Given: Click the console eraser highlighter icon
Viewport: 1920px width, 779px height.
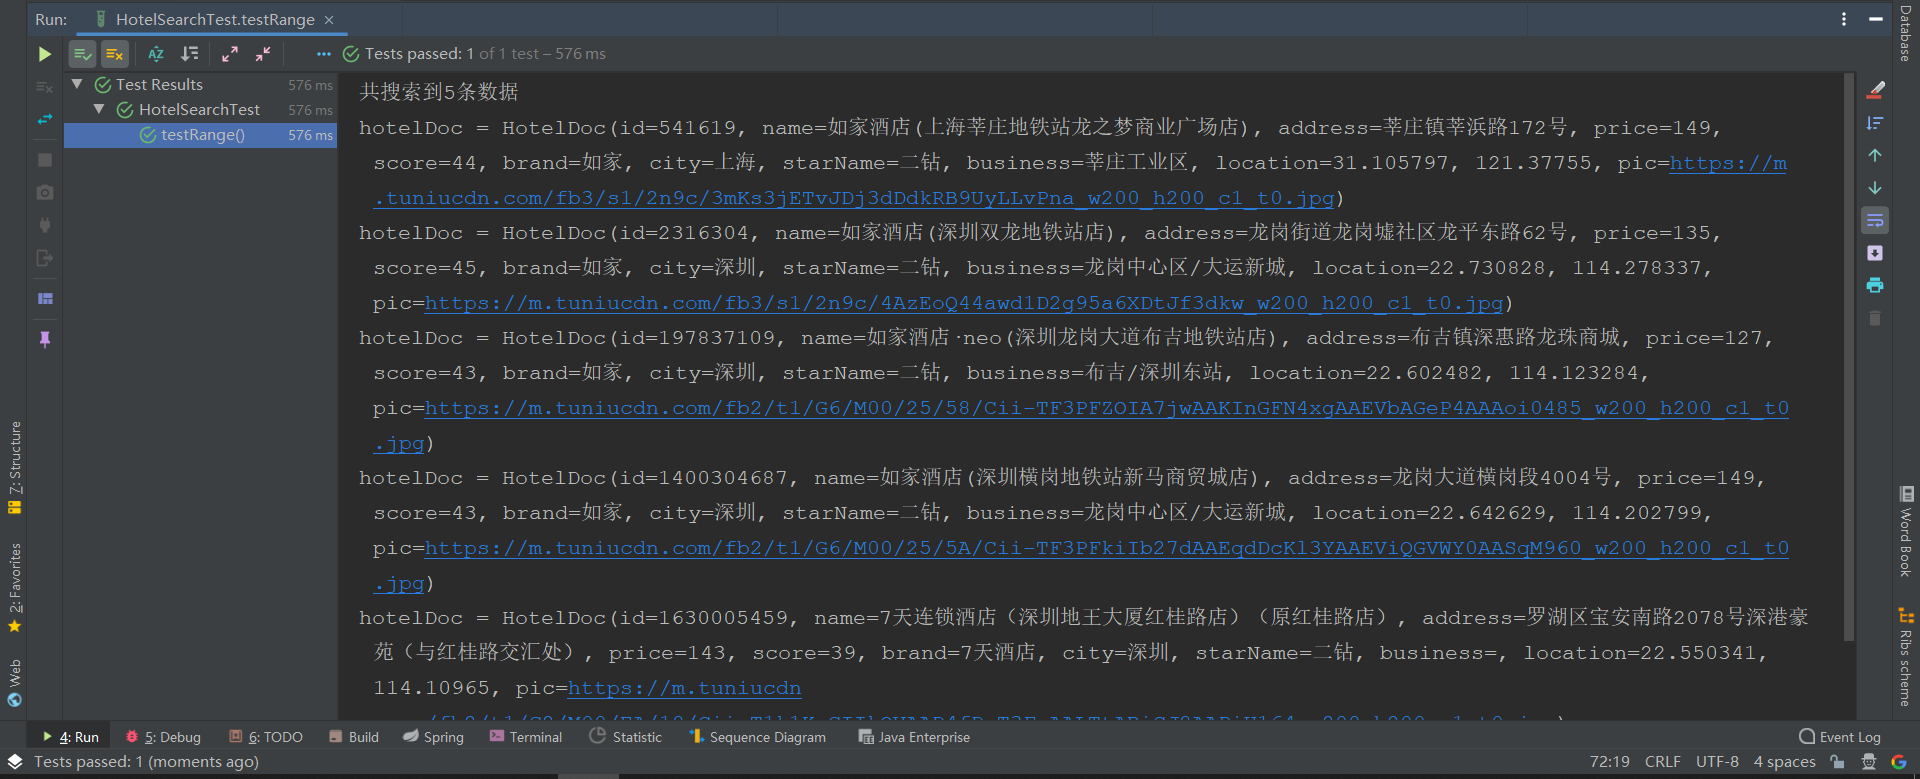Looking at the screenshot, I should tap(1875, 90).
